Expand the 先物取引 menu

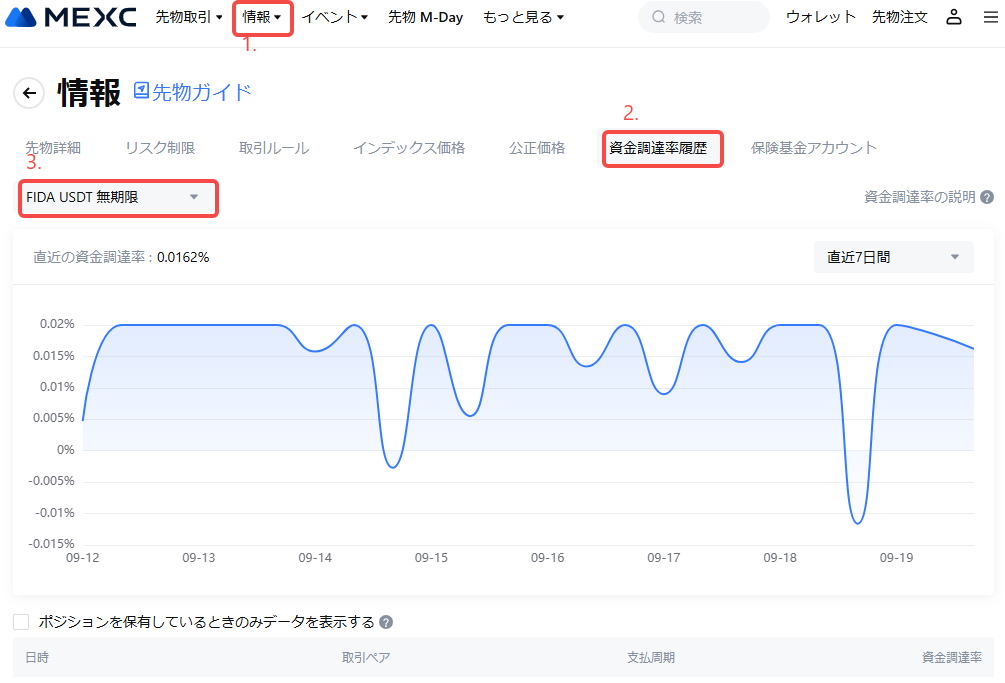(189, 17)
